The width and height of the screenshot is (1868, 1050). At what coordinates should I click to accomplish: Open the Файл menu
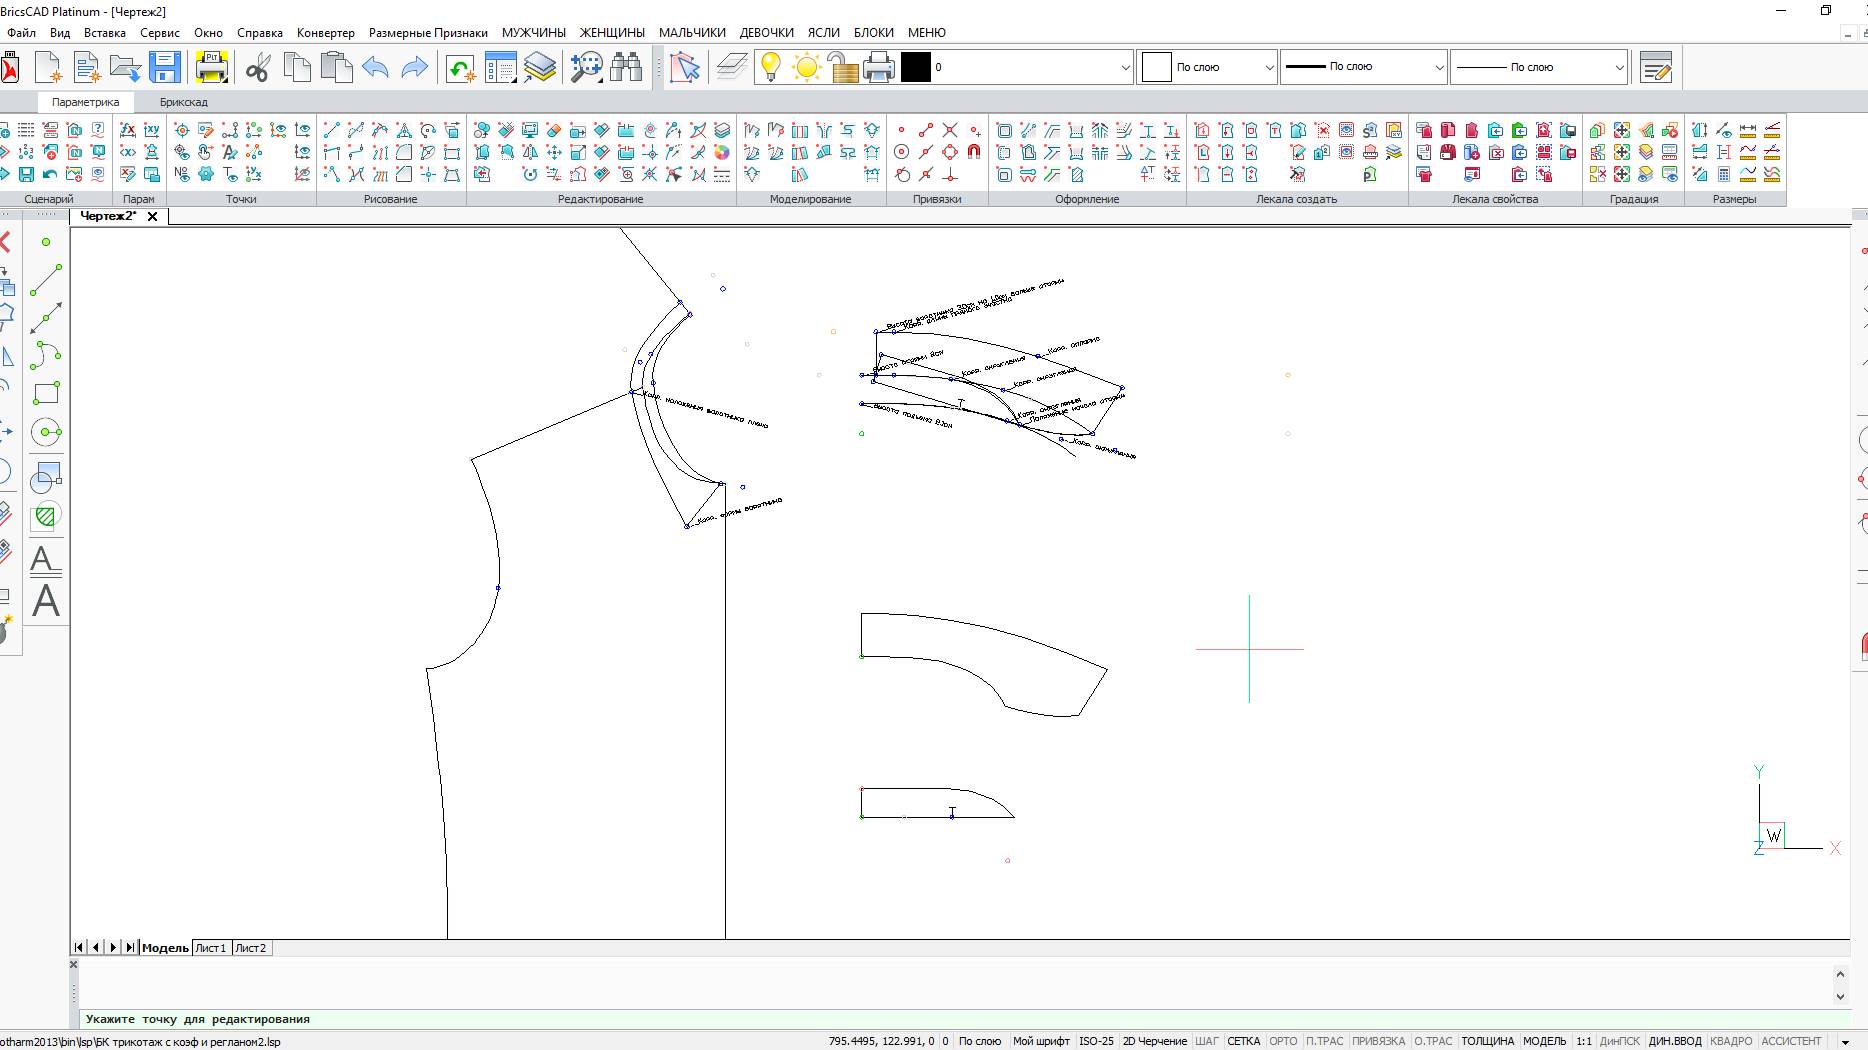point(21,32)
